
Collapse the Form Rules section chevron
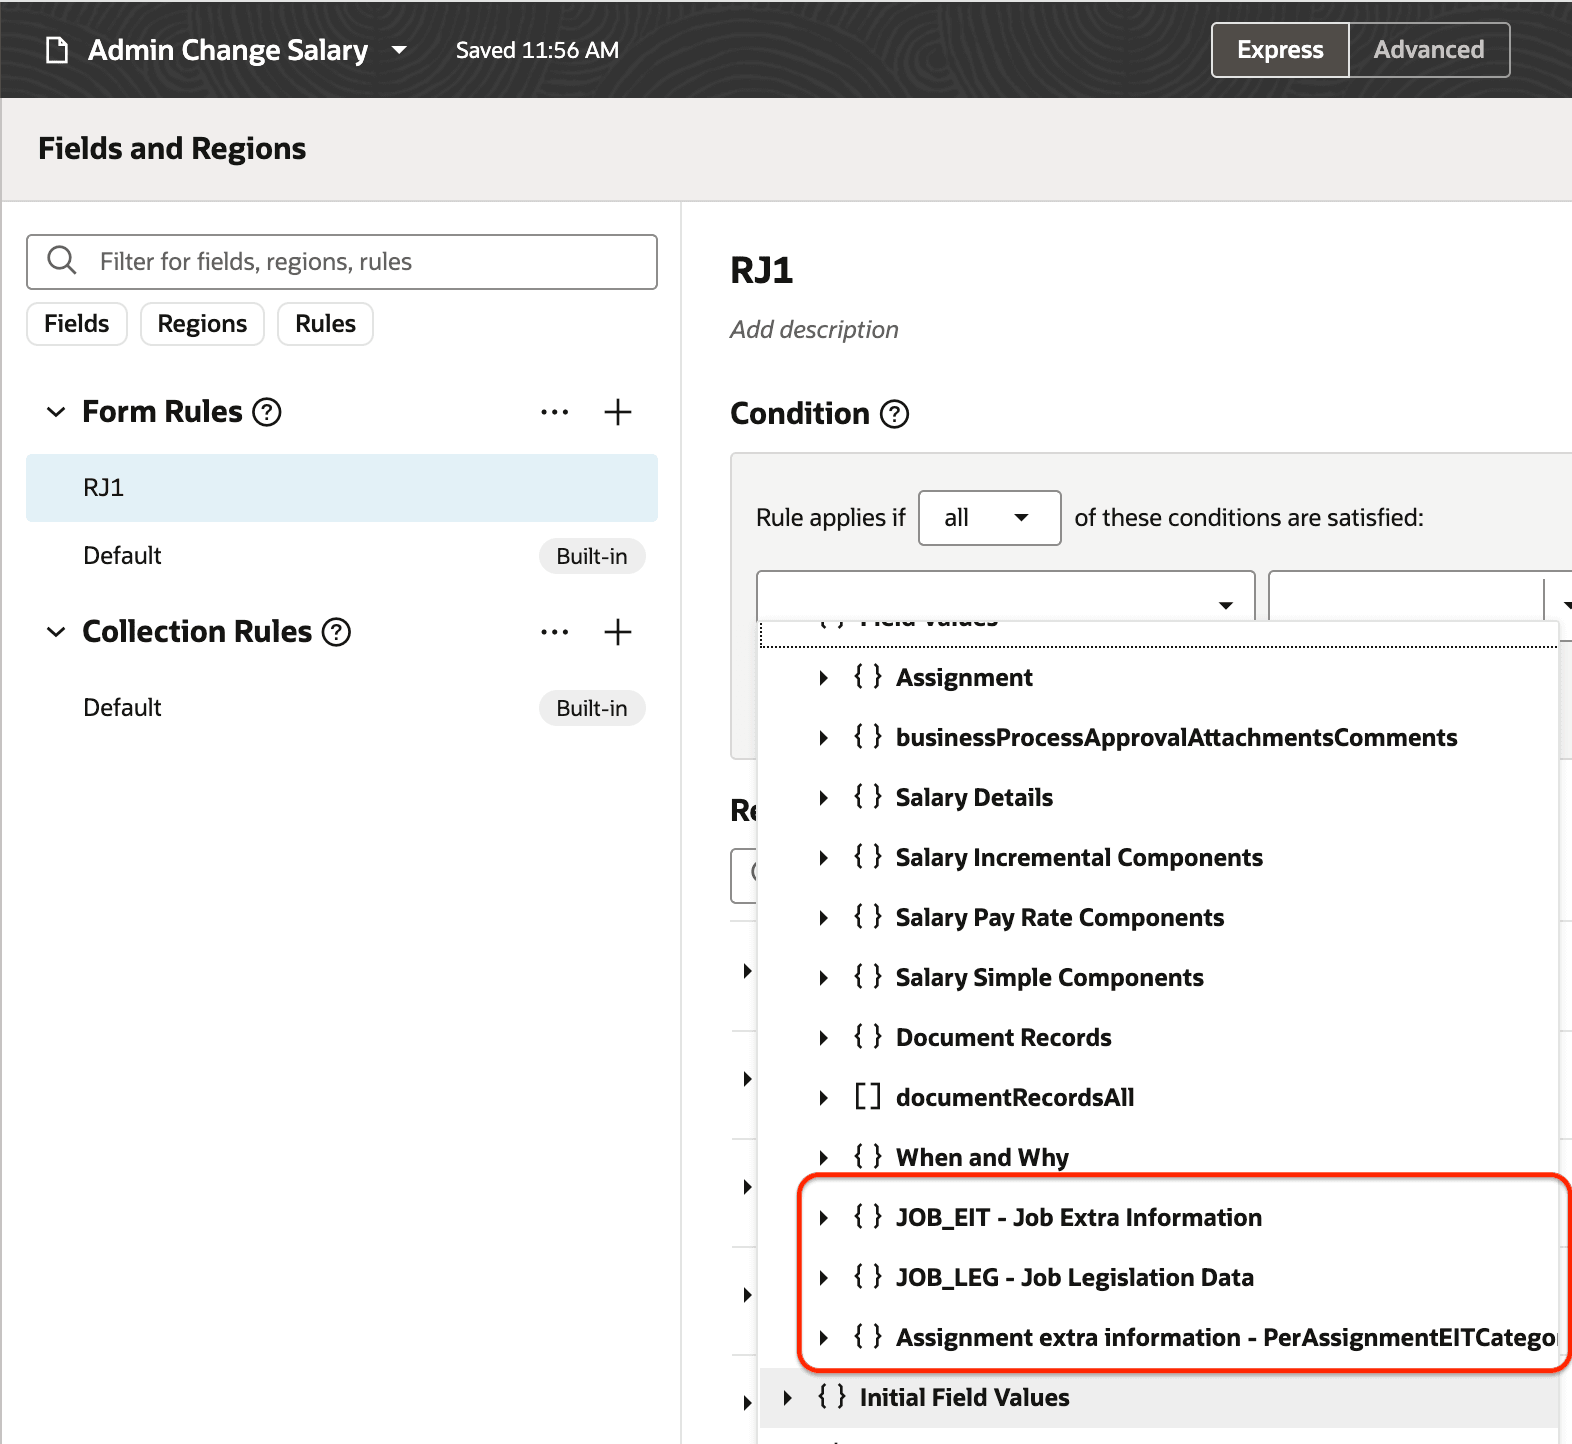56,412
